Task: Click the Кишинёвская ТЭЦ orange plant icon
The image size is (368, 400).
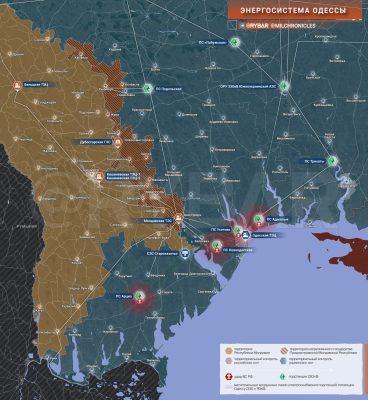Action: (x=99, y=177)
